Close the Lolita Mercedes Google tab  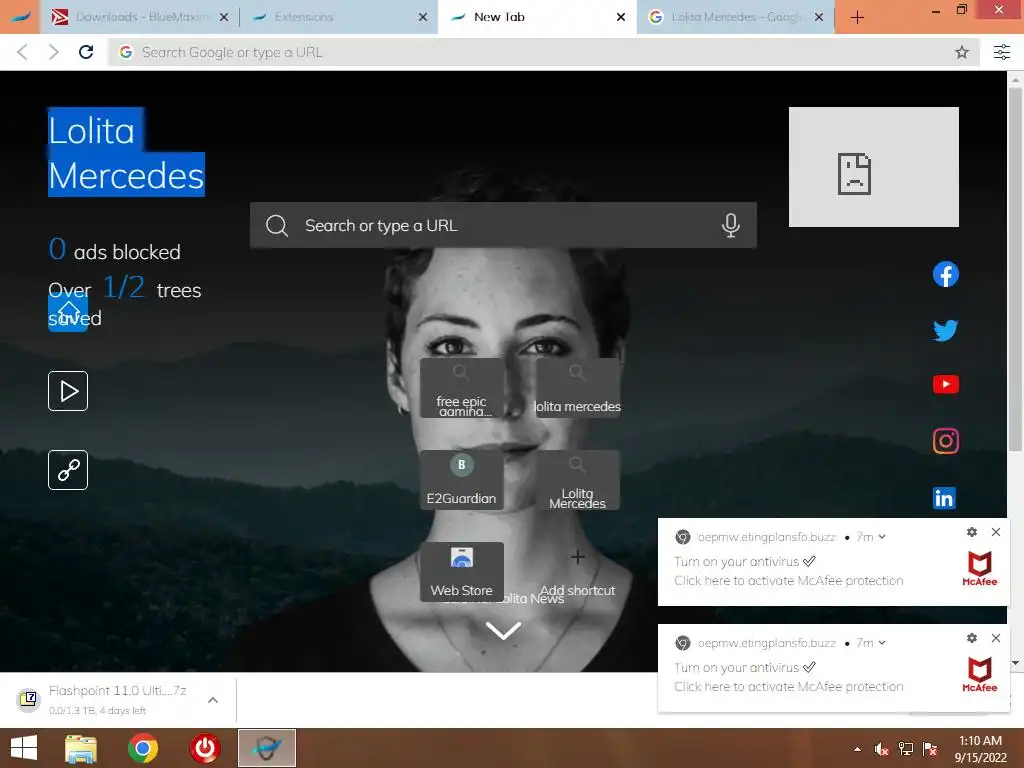[819, 17]
